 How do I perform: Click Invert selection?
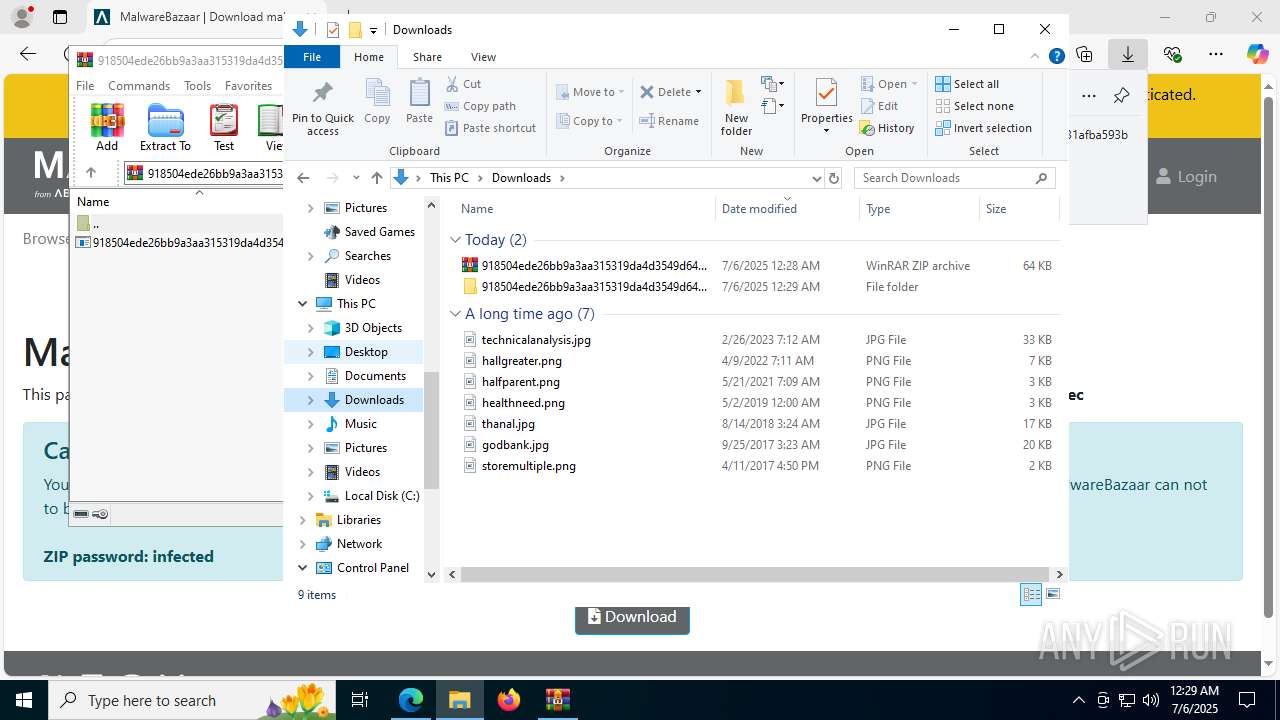click(983, 128)
